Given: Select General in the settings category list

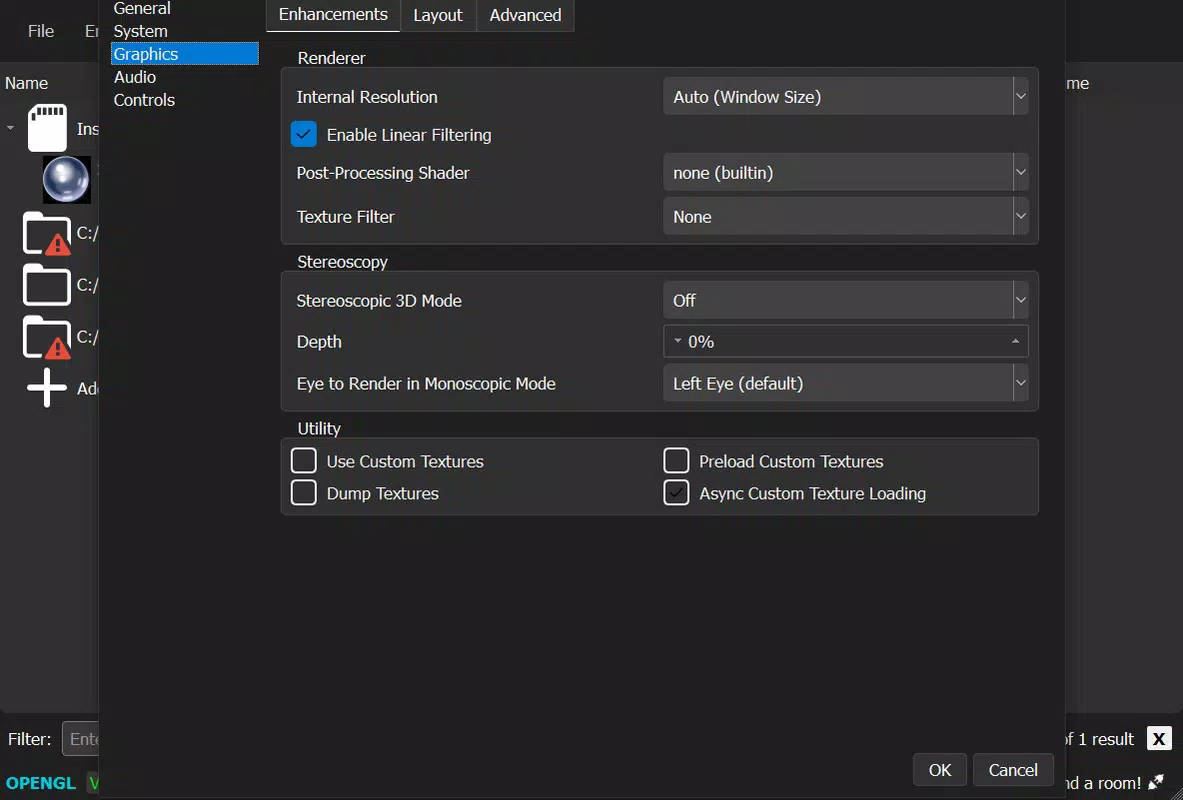Looking at the screenshot, I should 185,8.
